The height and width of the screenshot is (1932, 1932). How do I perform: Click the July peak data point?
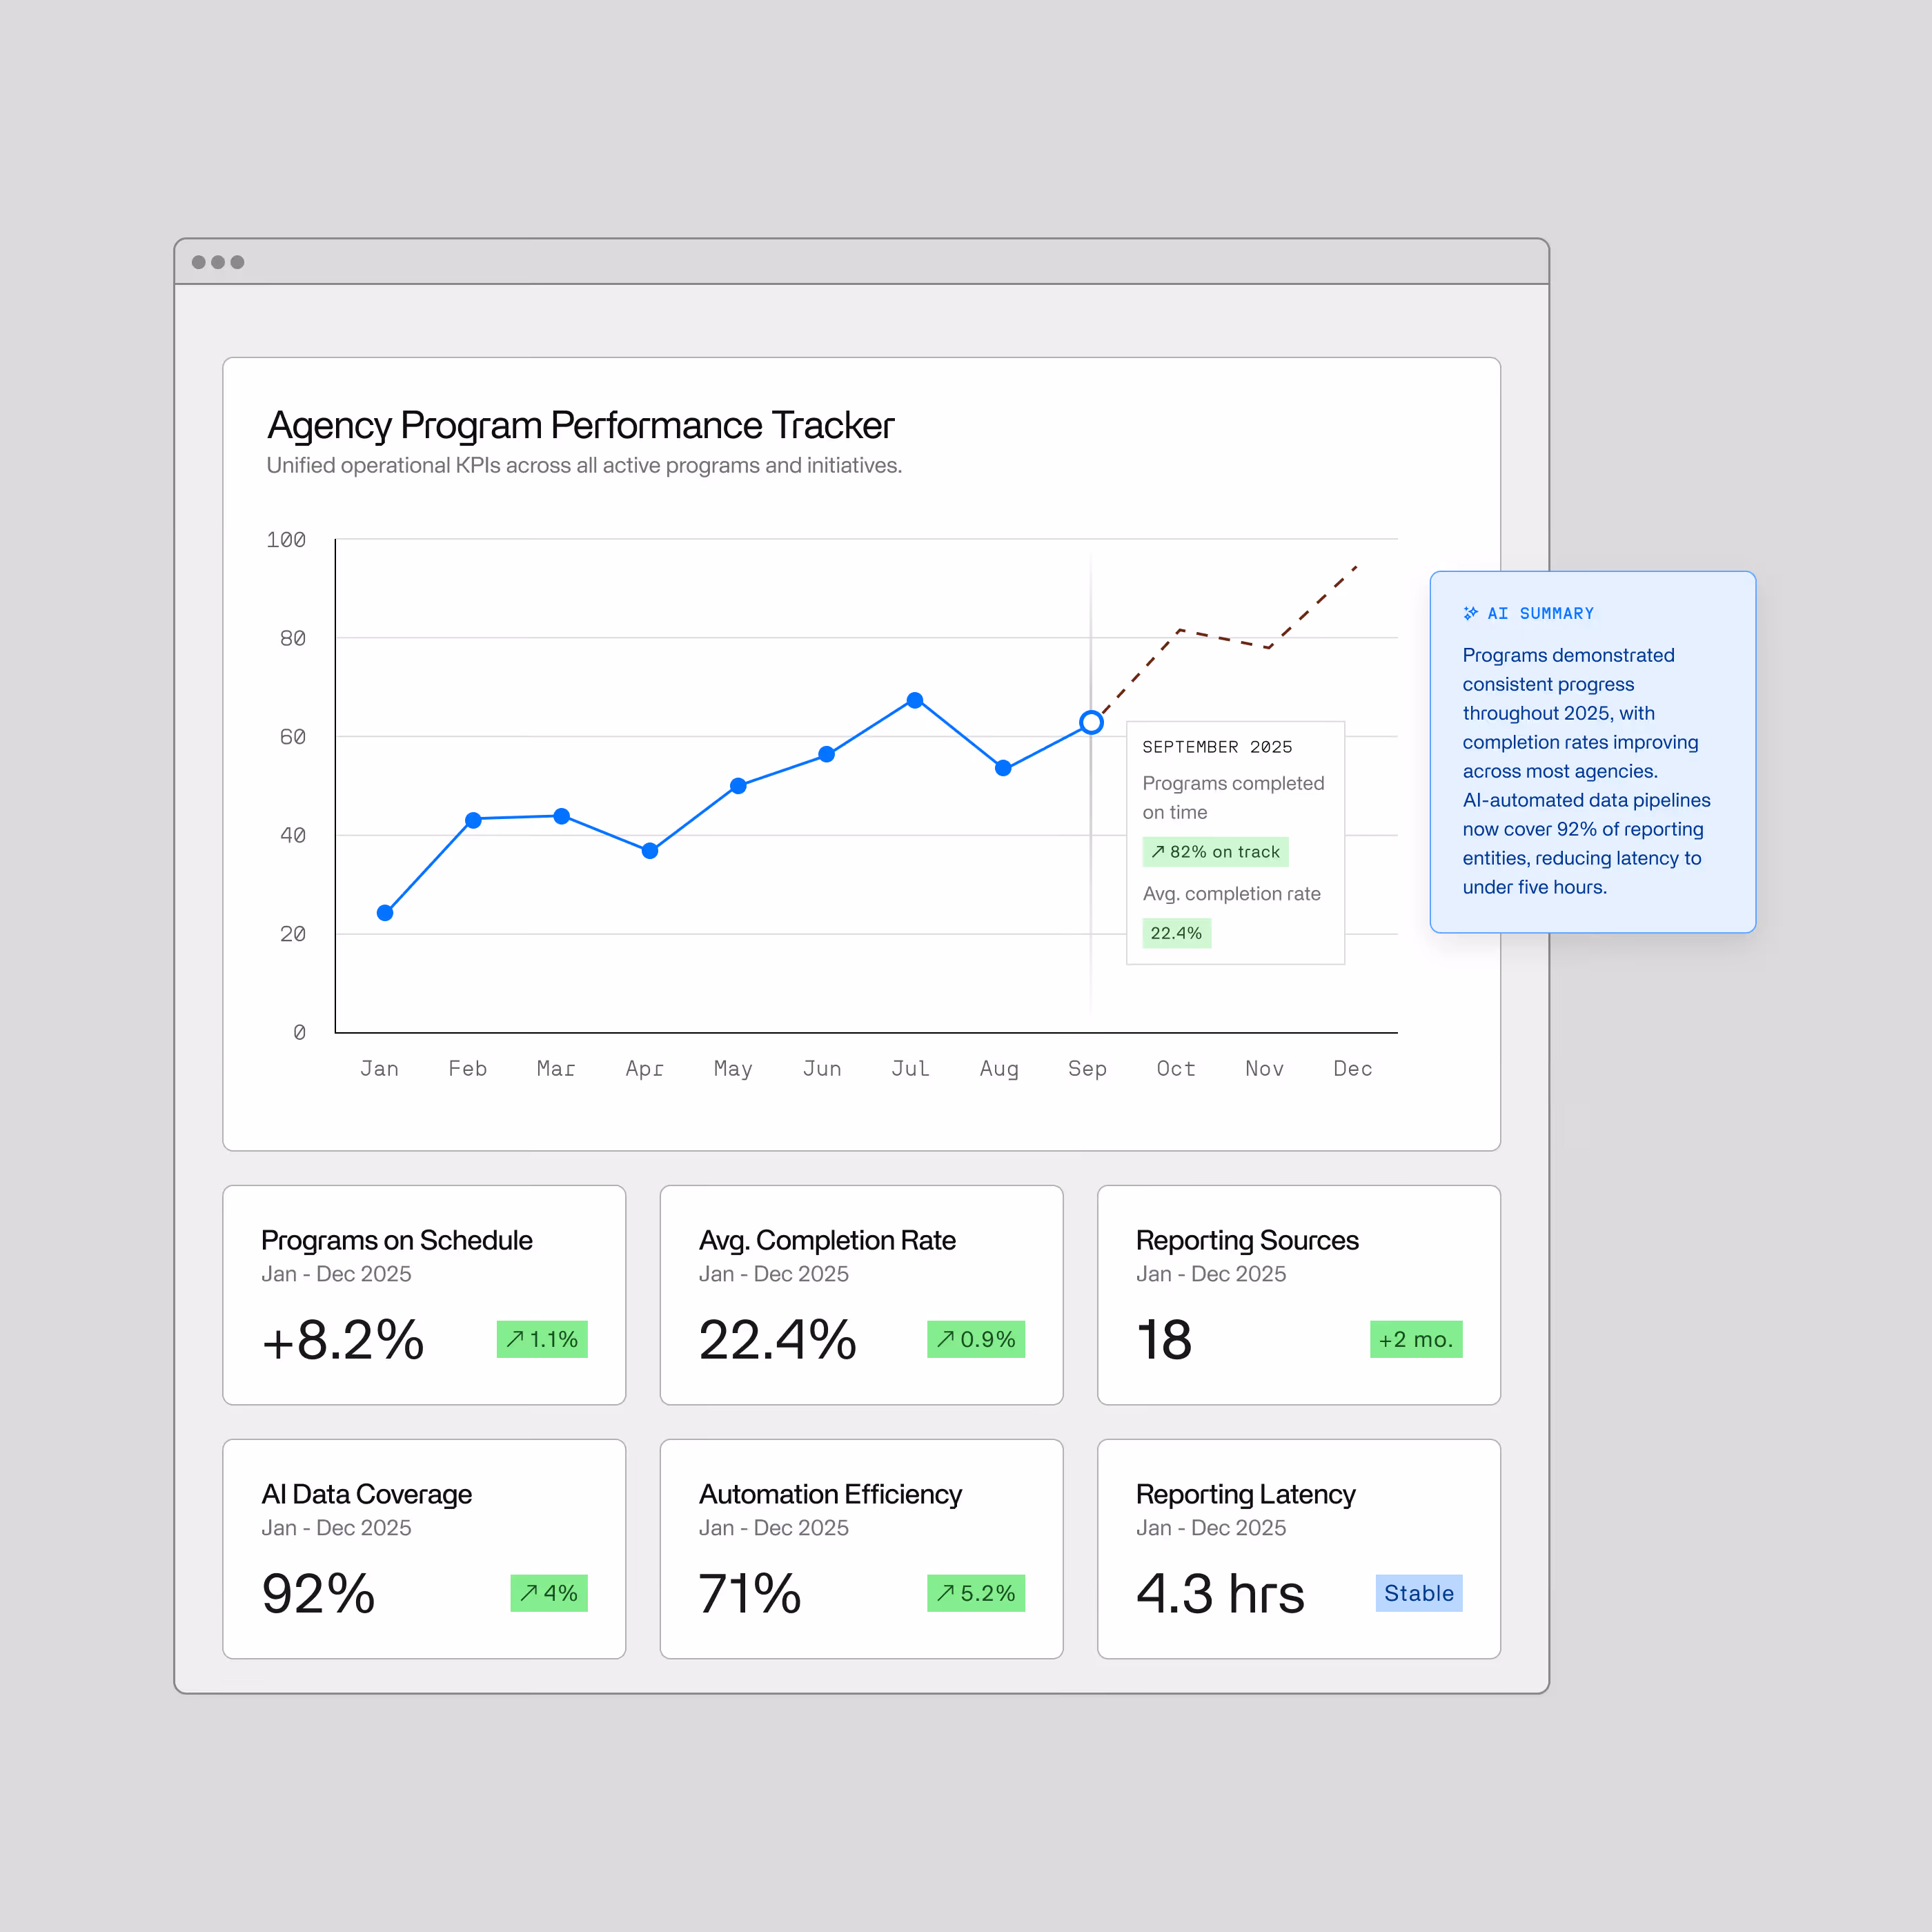click(x=914, y=700)
